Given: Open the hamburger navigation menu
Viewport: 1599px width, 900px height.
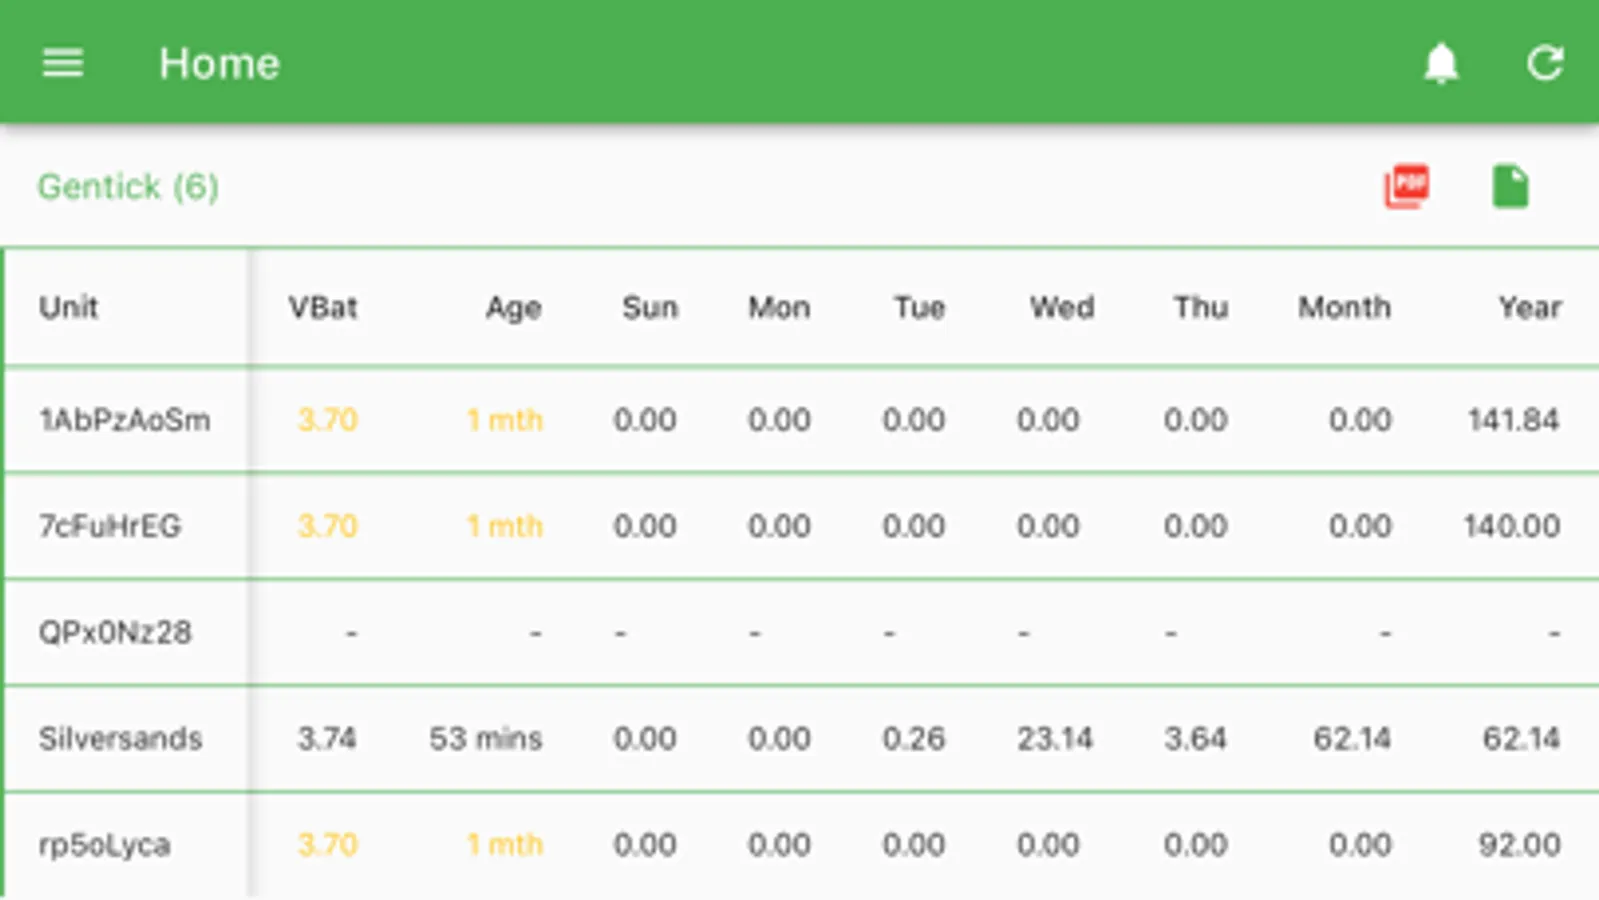Looking at the screenshot, I should click(62, 63).
